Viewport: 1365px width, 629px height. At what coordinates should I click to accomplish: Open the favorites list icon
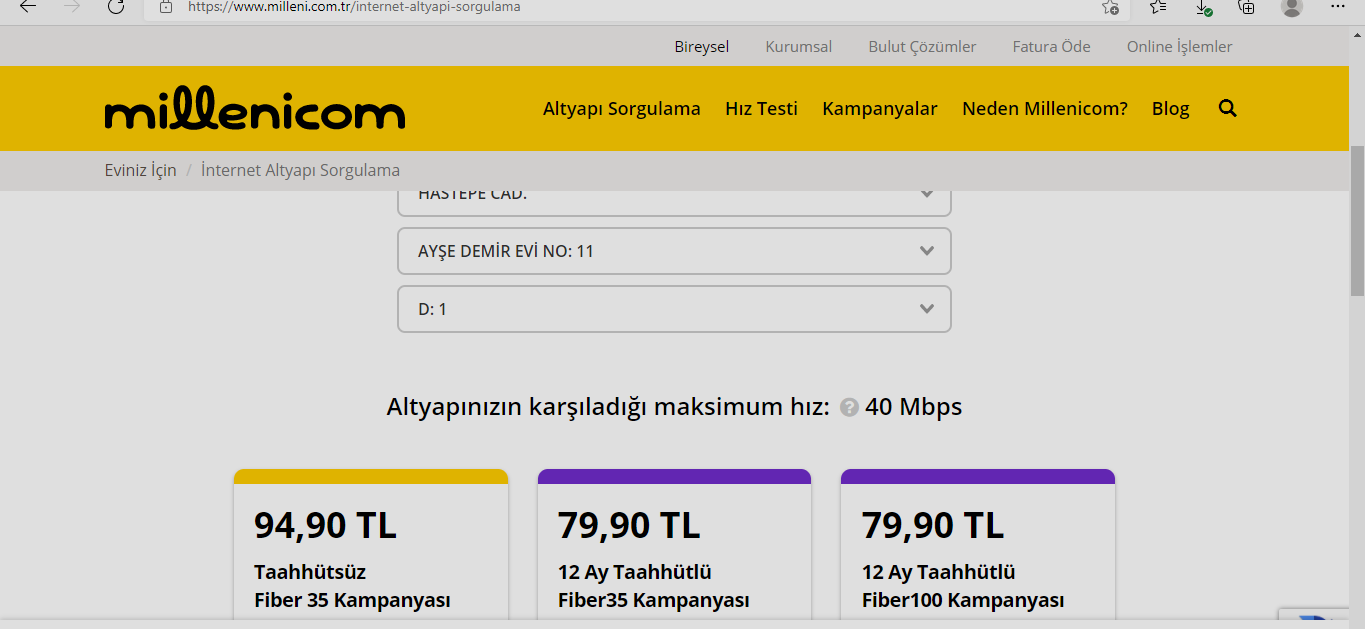point(1157,7)
